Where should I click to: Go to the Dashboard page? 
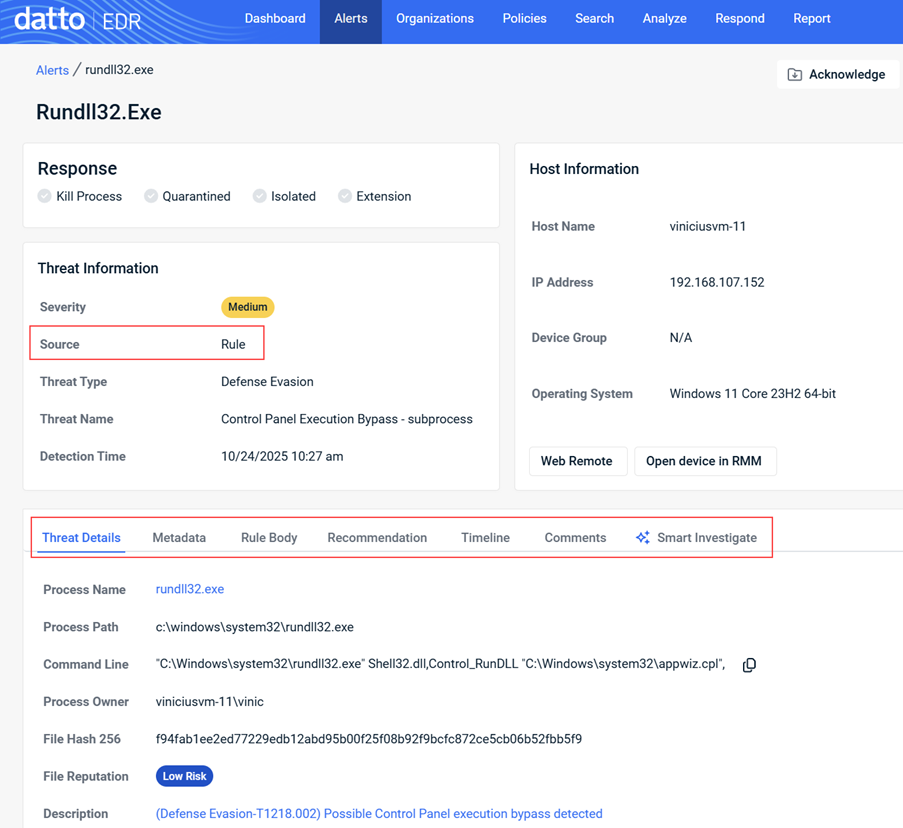[275, 19]
